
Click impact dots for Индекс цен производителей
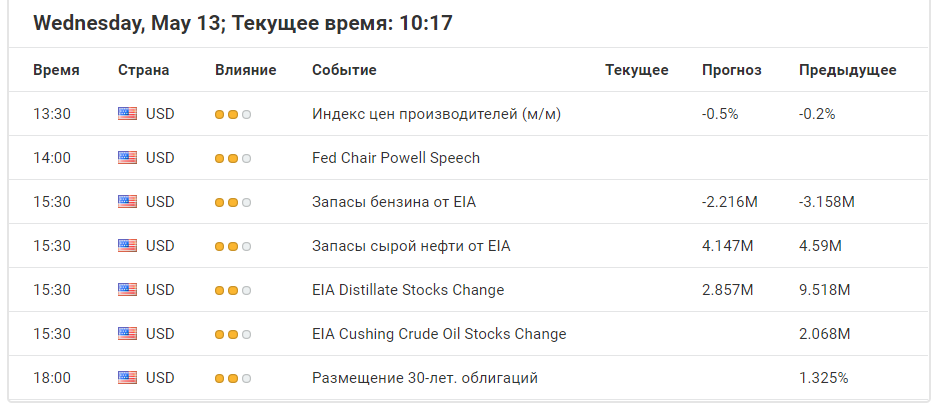(x=233, y=114)
